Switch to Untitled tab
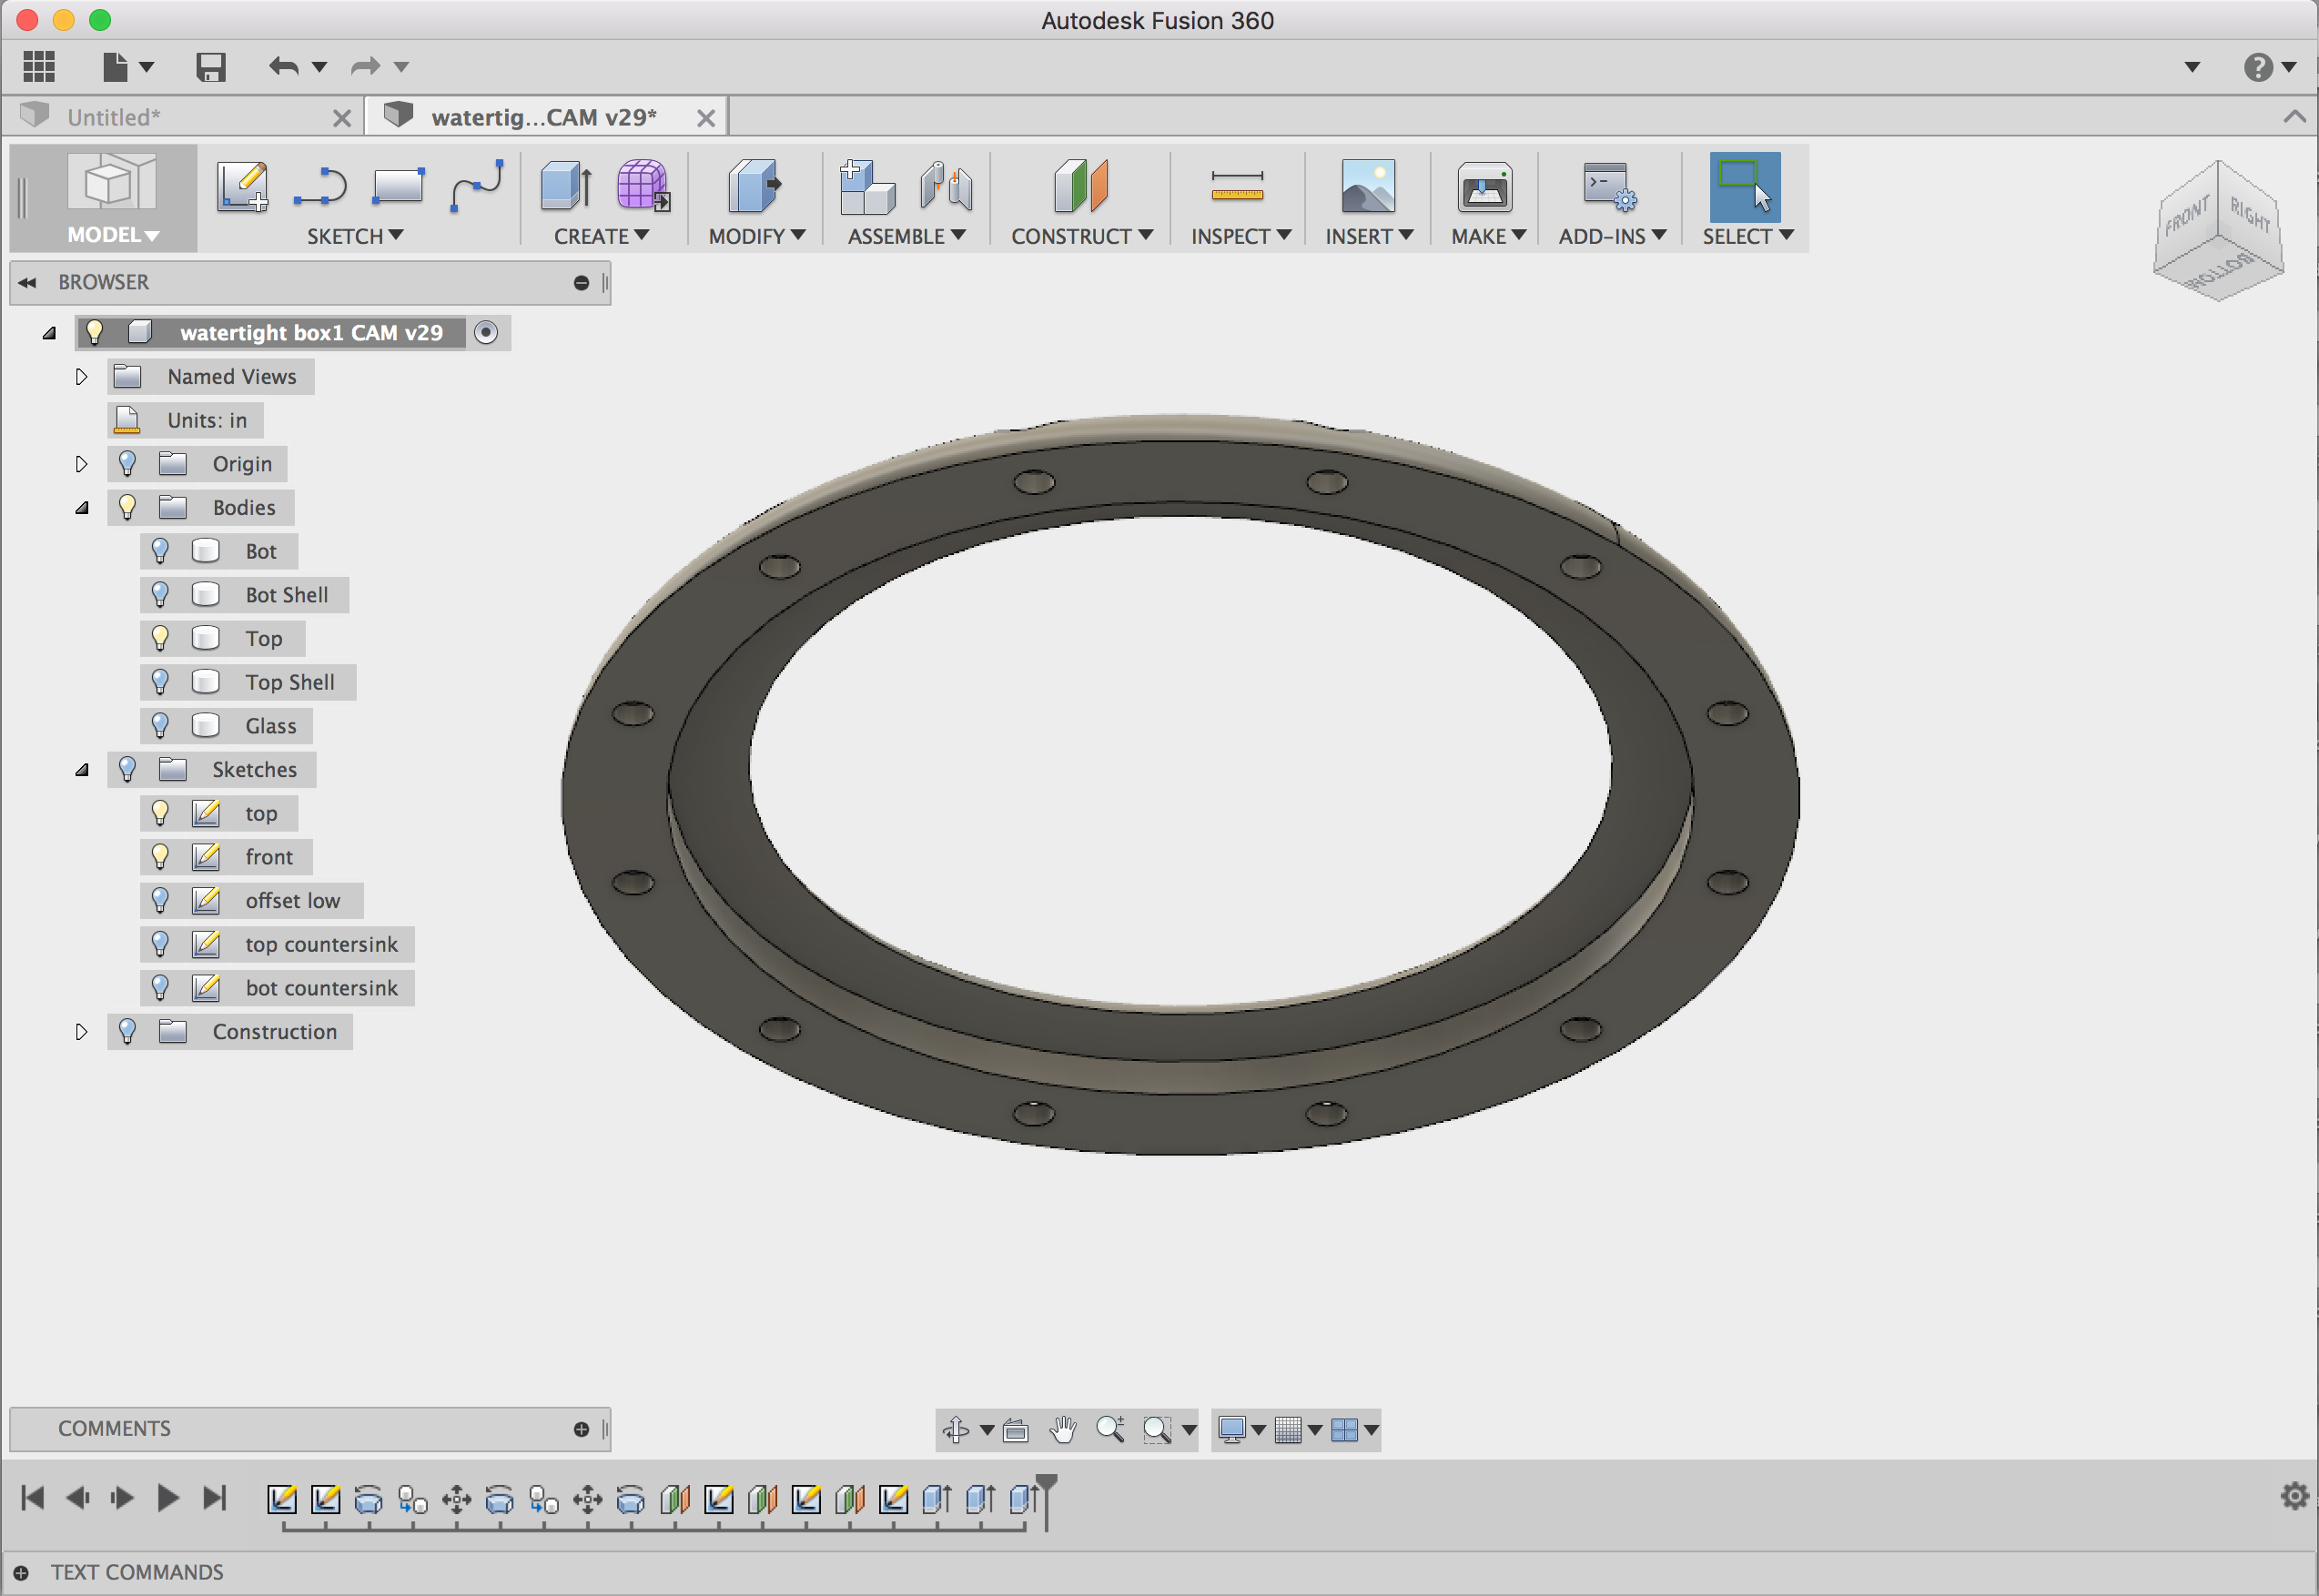 coord(175,115)
